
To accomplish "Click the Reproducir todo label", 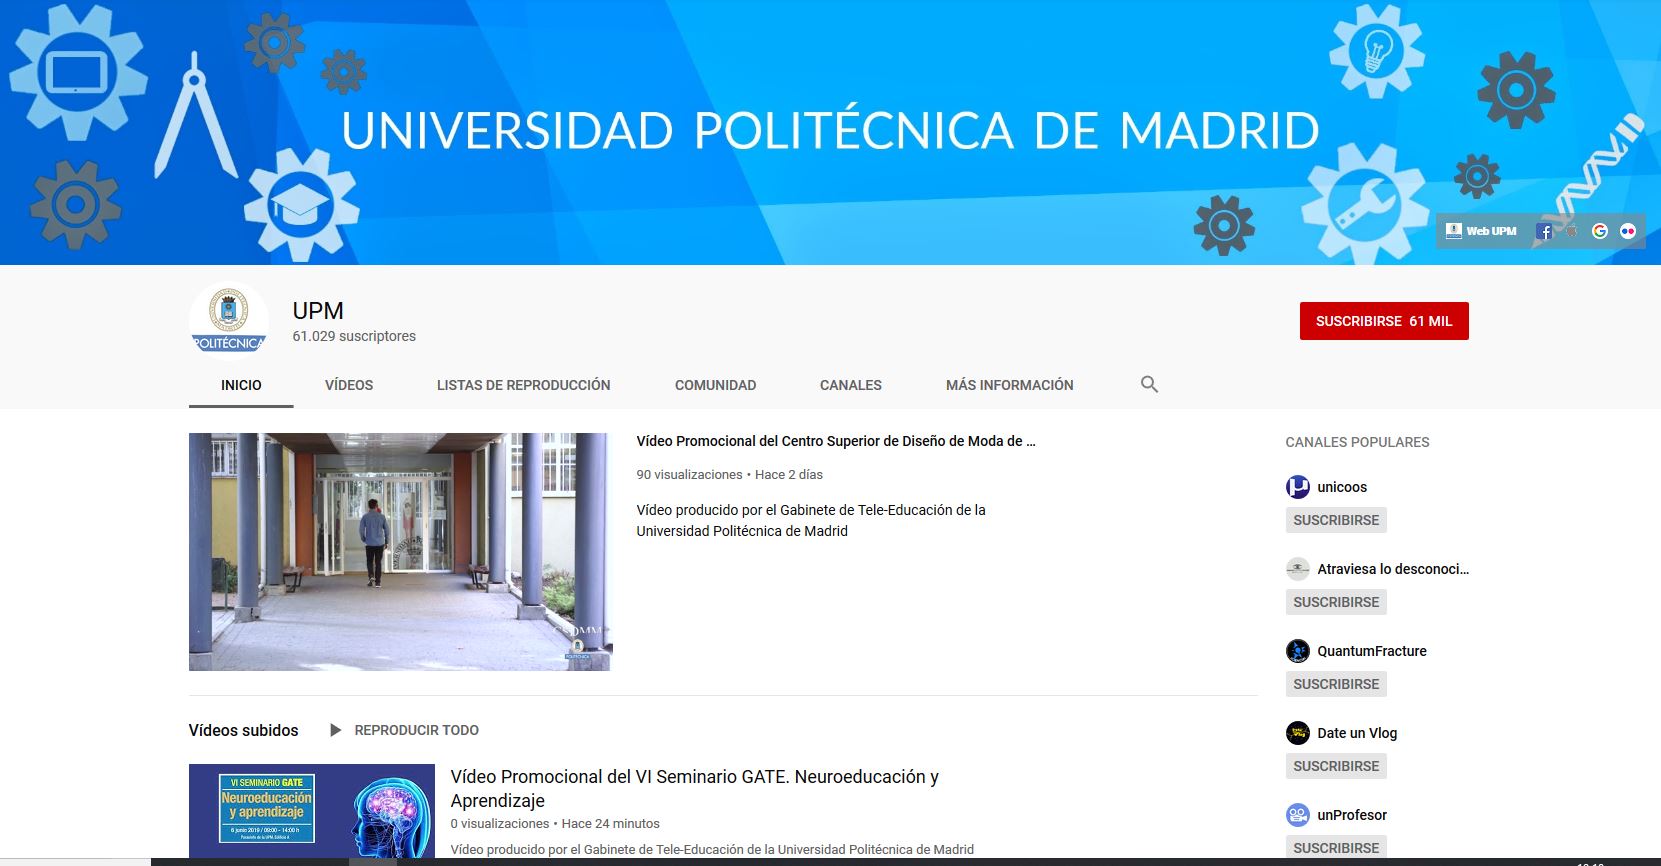I will point(417,730).
